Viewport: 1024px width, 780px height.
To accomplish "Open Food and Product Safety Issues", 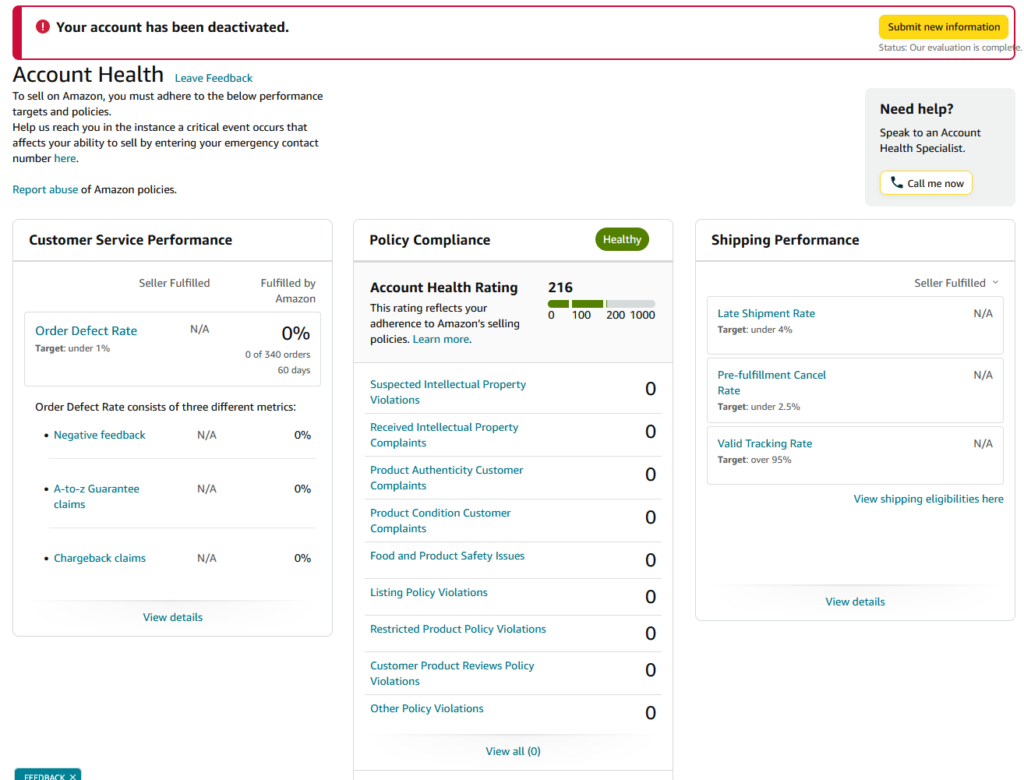I will (447, 556).
